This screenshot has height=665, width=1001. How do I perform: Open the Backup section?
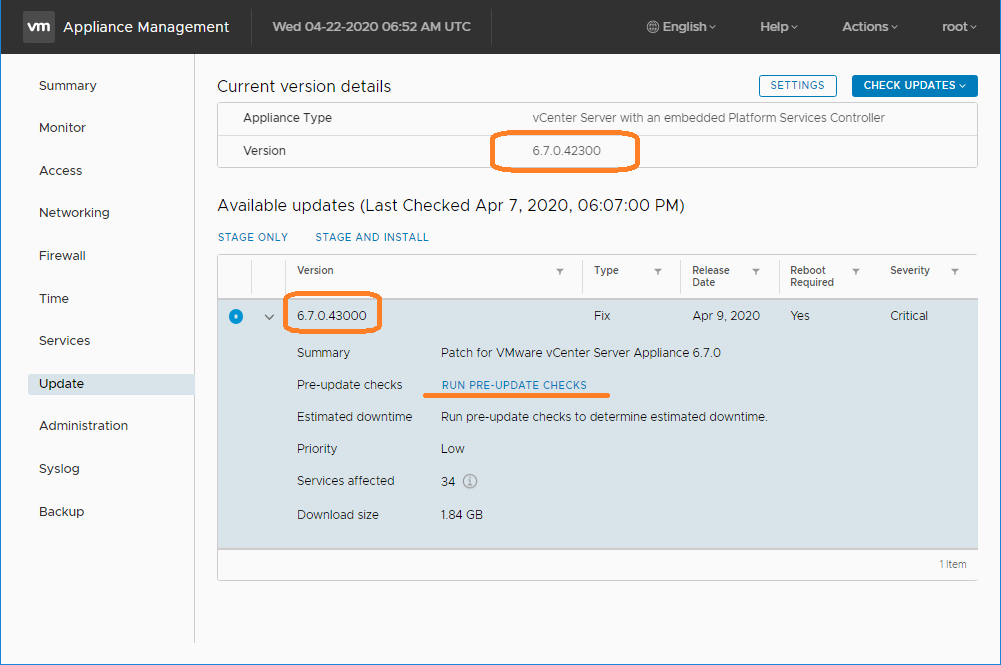coord(61,511)
